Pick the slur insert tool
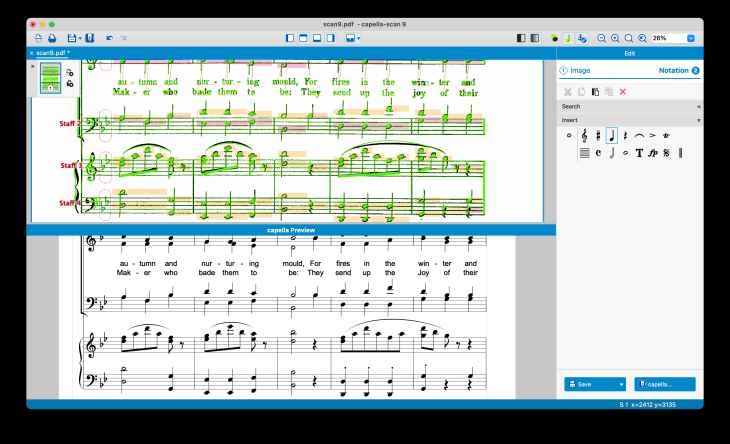The width and height of the screenshot is (730, 444). 639,135
